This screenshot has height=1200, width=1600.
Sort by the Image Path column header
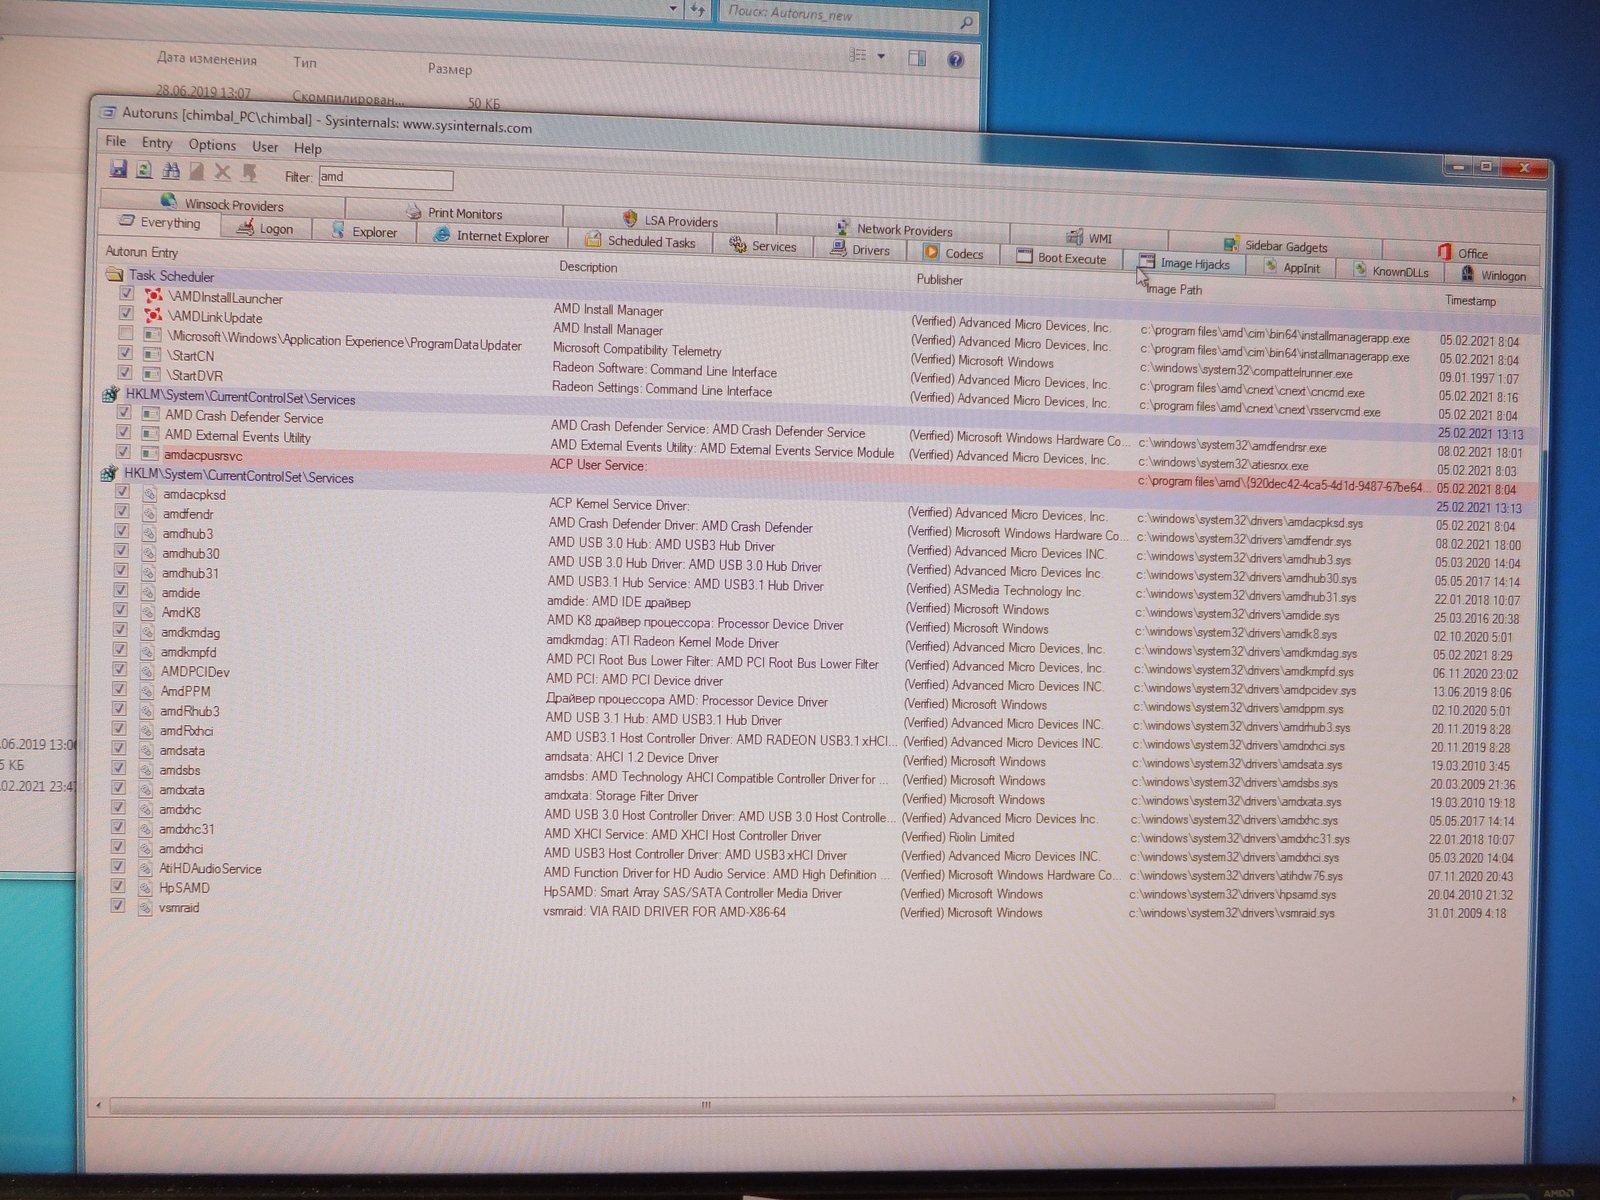point(1174,290)
